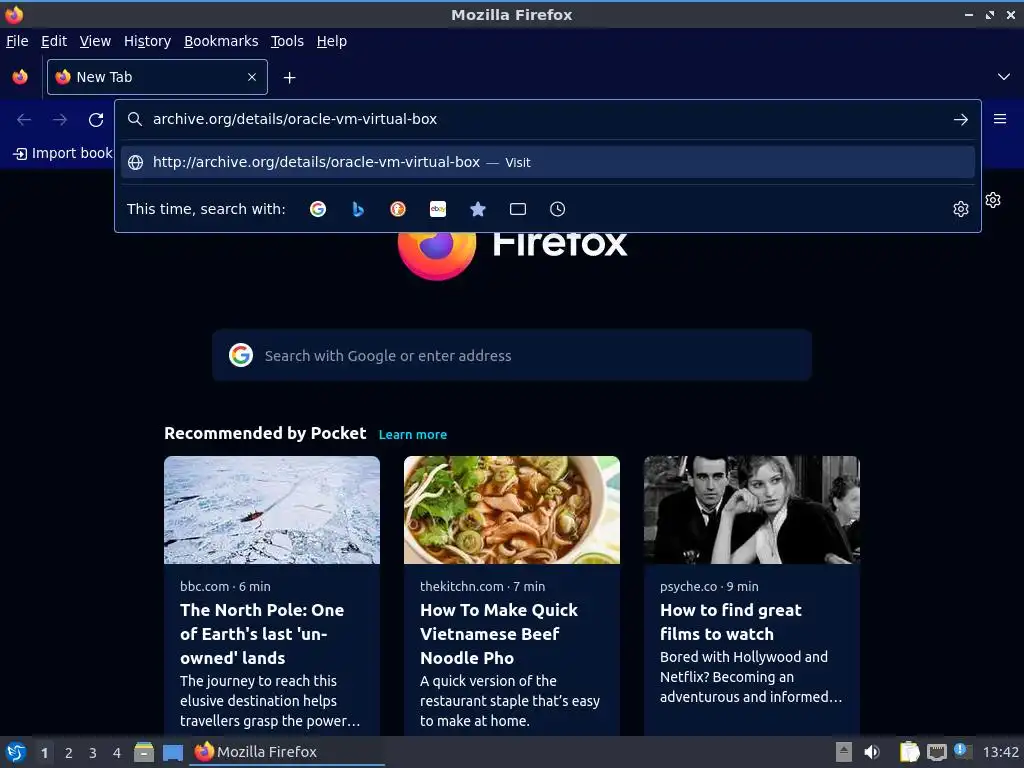Search this time with eBay icon
Screen dimensions: 1024x768
coord(438,209)
